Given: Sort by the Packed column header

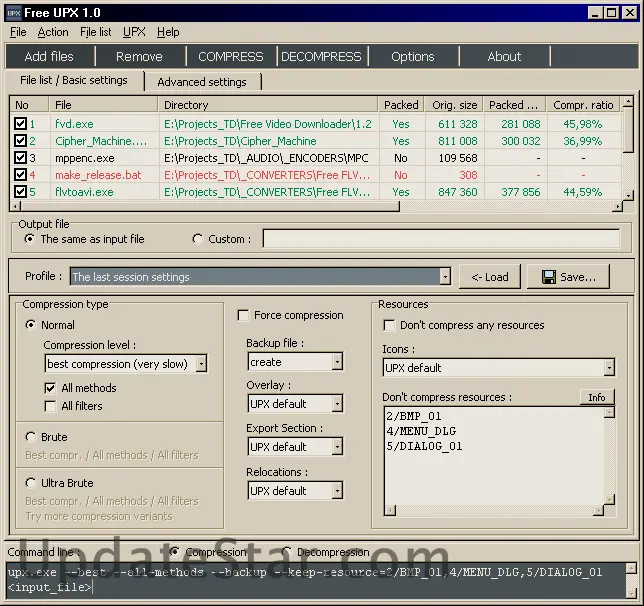Looking at the screenshot, I should [401, 105].
